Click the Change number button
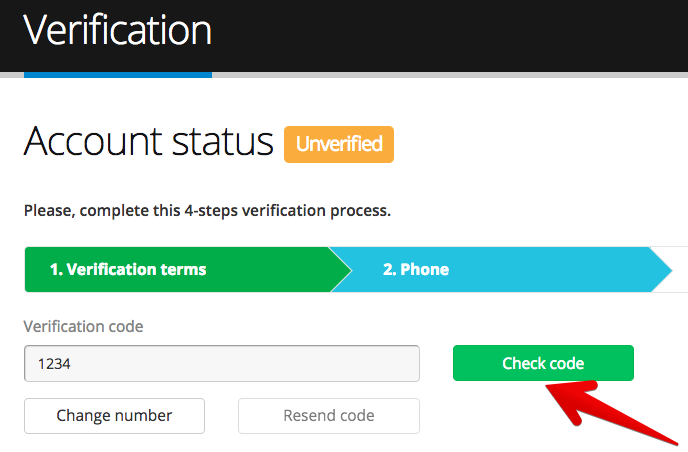This screenshot has height=452, width=688. (114, 416)
